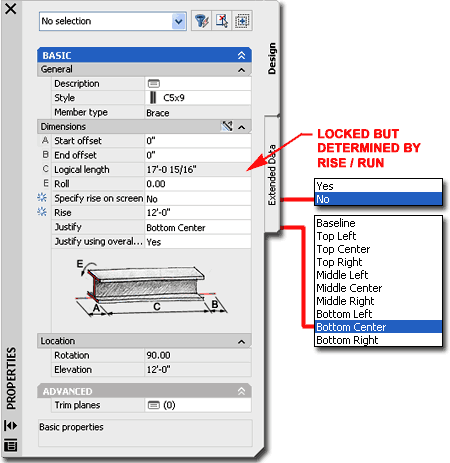This screenshot has width=450, height=463.
Task: Open the Description edit icon
Action: [154, 83]
